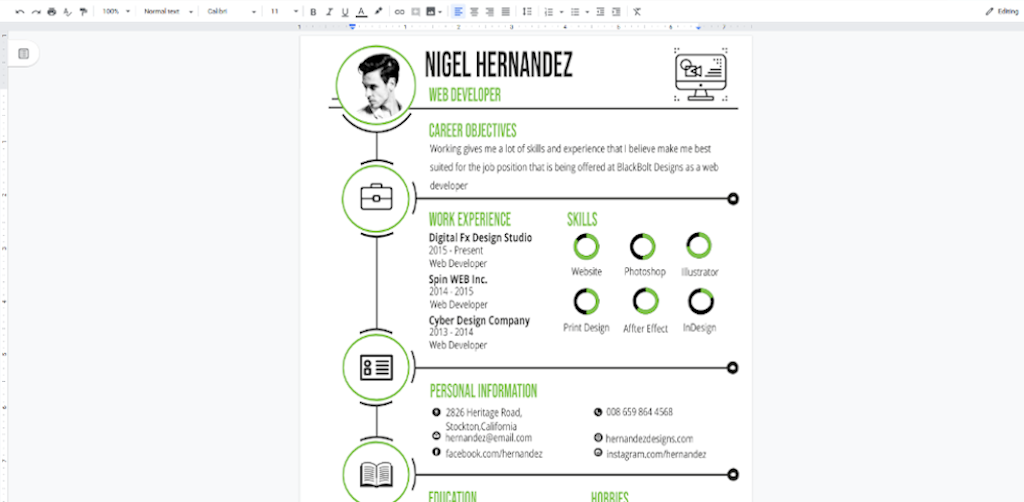
Task: Click the NIGEL HERNANDEZ heading
Action: point(499,65)
